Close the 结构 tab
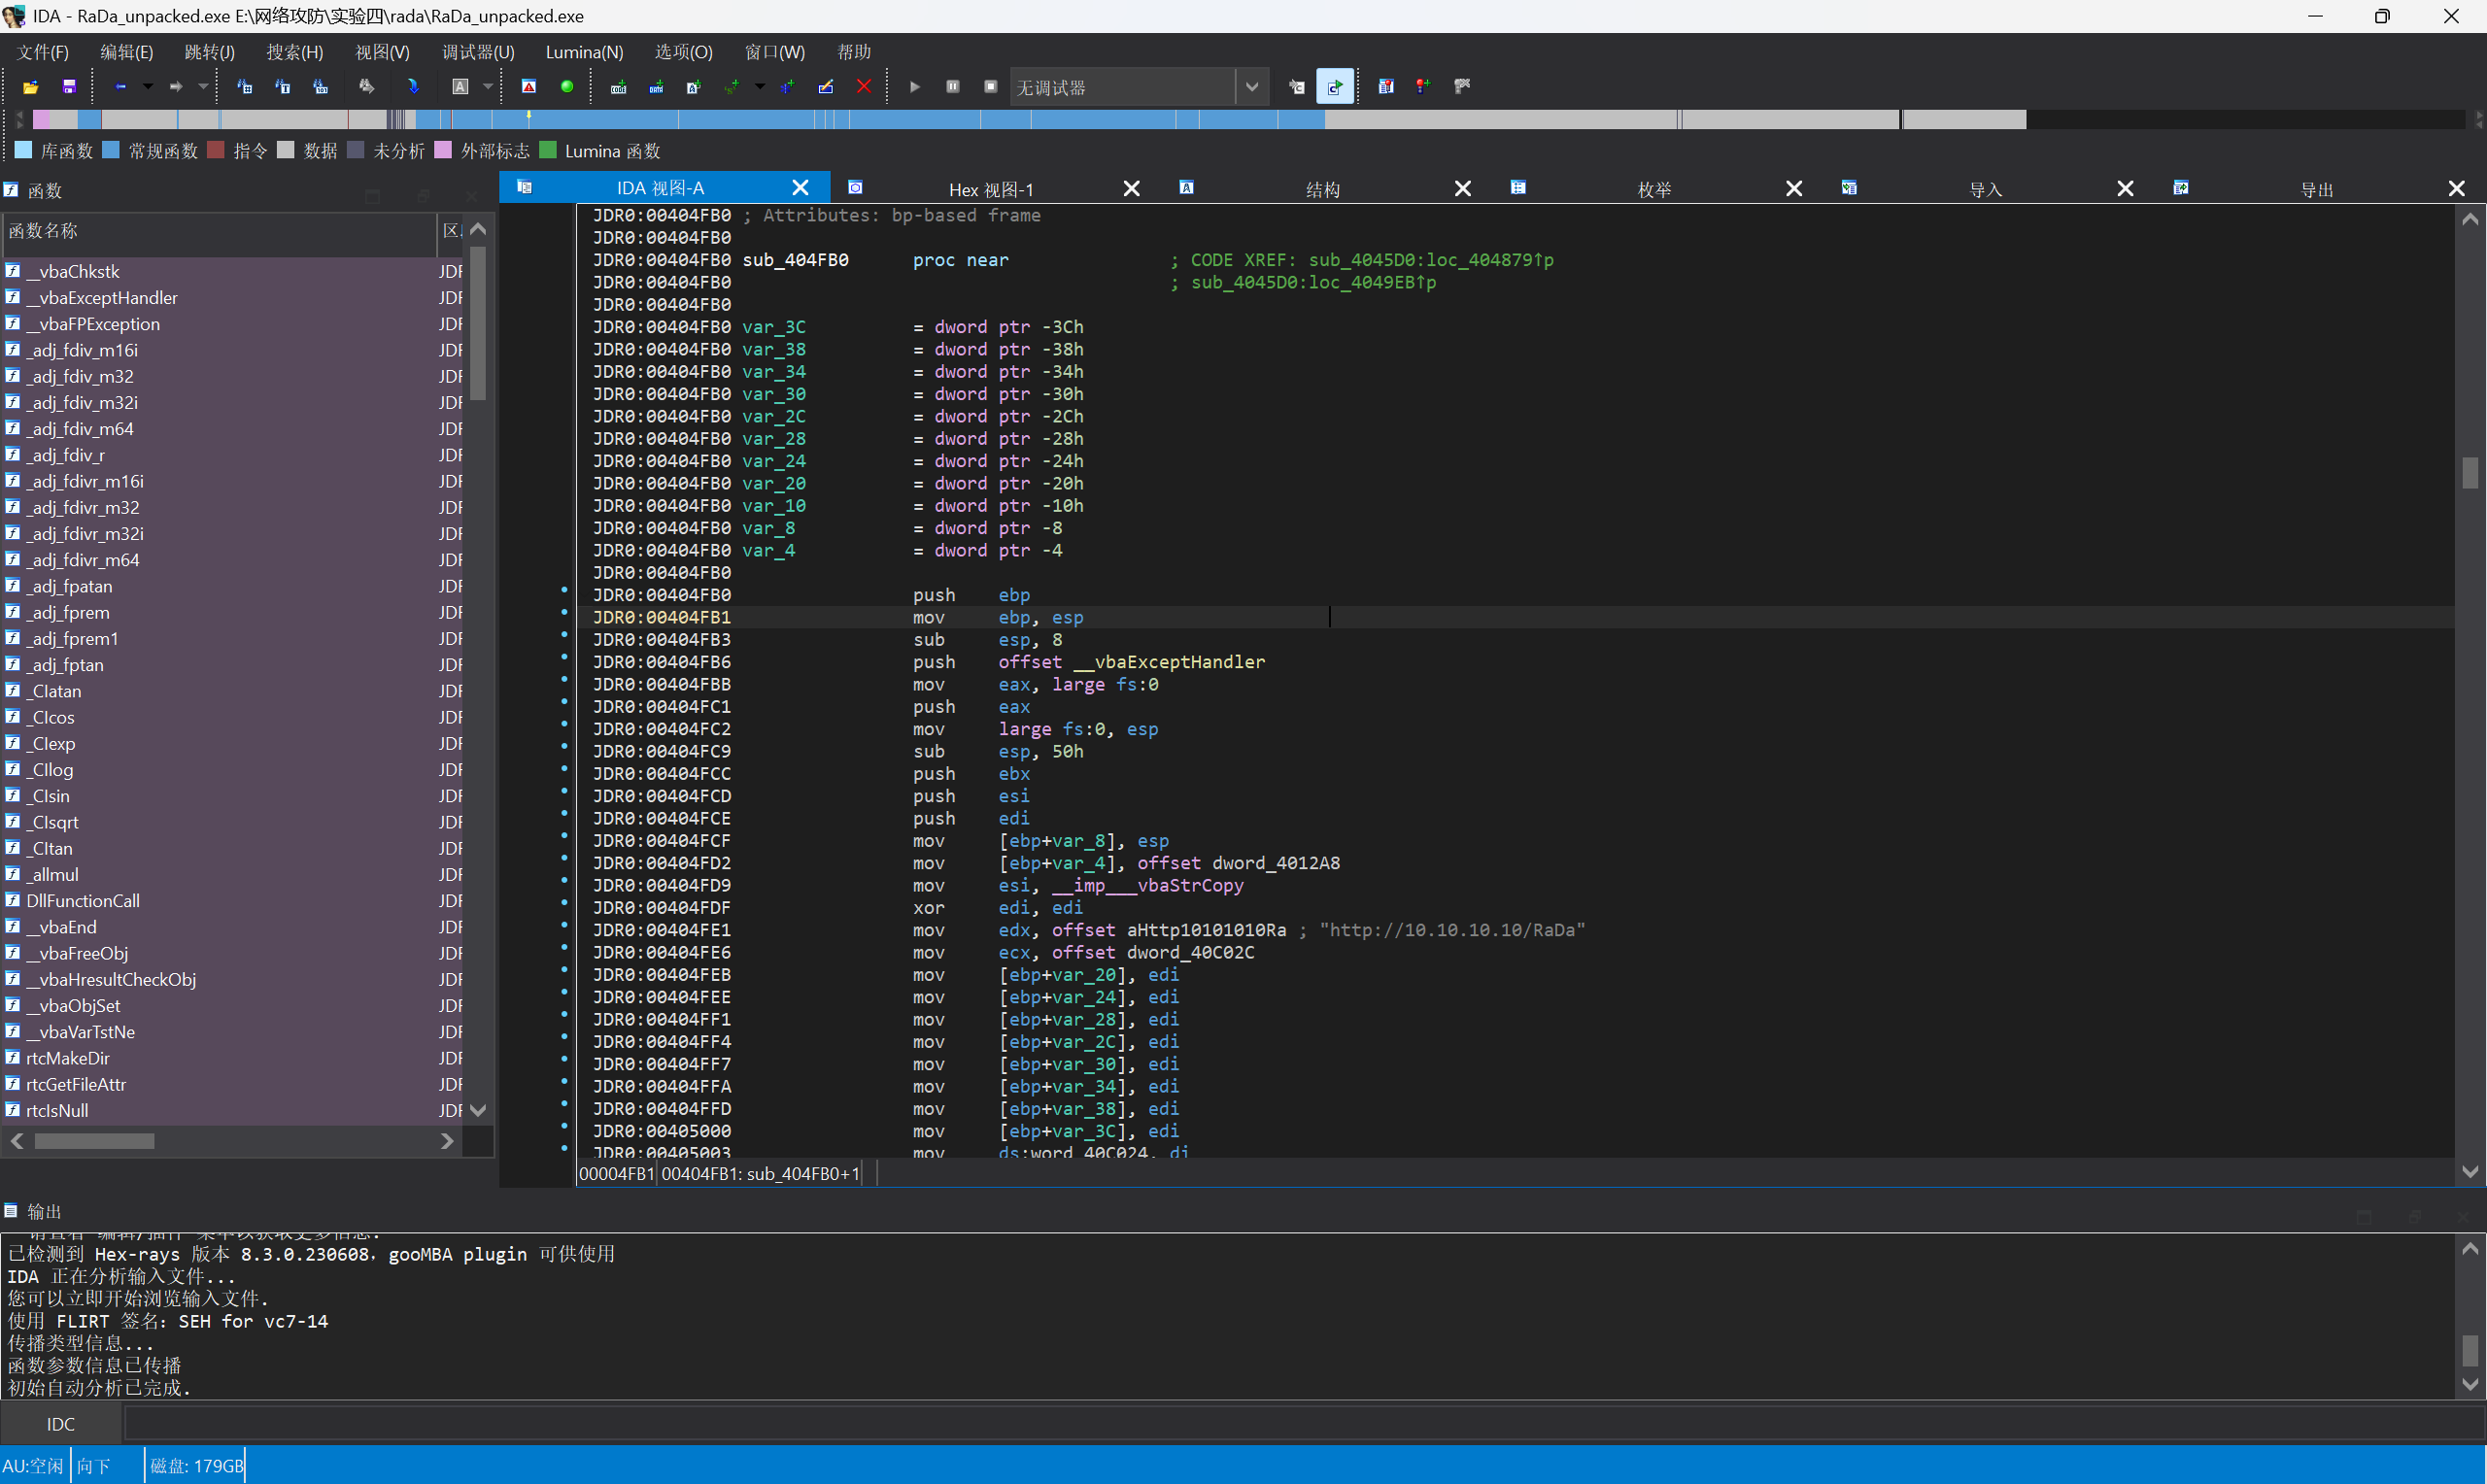The height and width of the screenshot is (1484, 2487). [x=1462, y=189]
